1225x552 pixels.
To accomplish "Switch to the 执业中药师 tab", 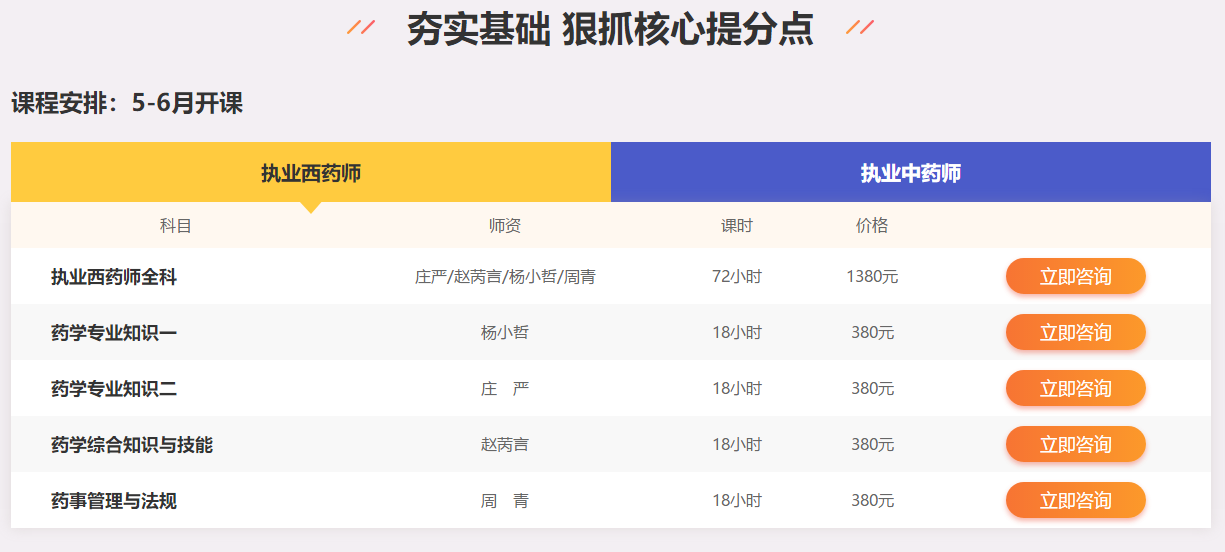I will 910,173.
